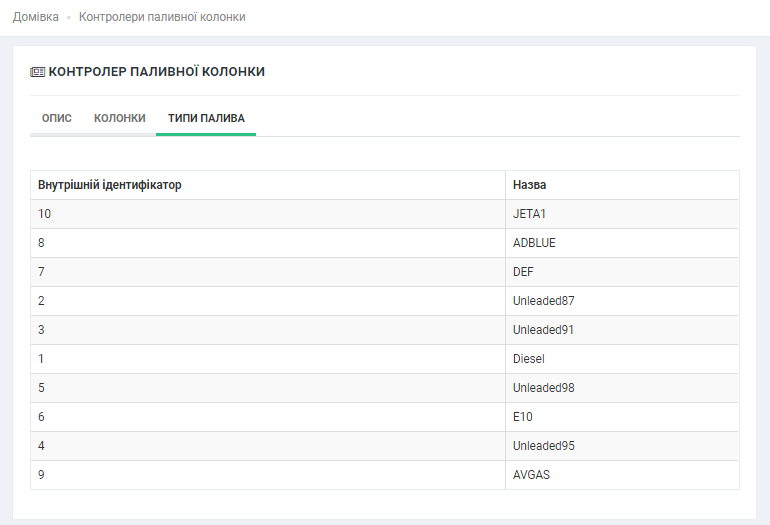Click the AVGAS fuel entry
This screenshot has height=525, width=770.
(531, 475)
